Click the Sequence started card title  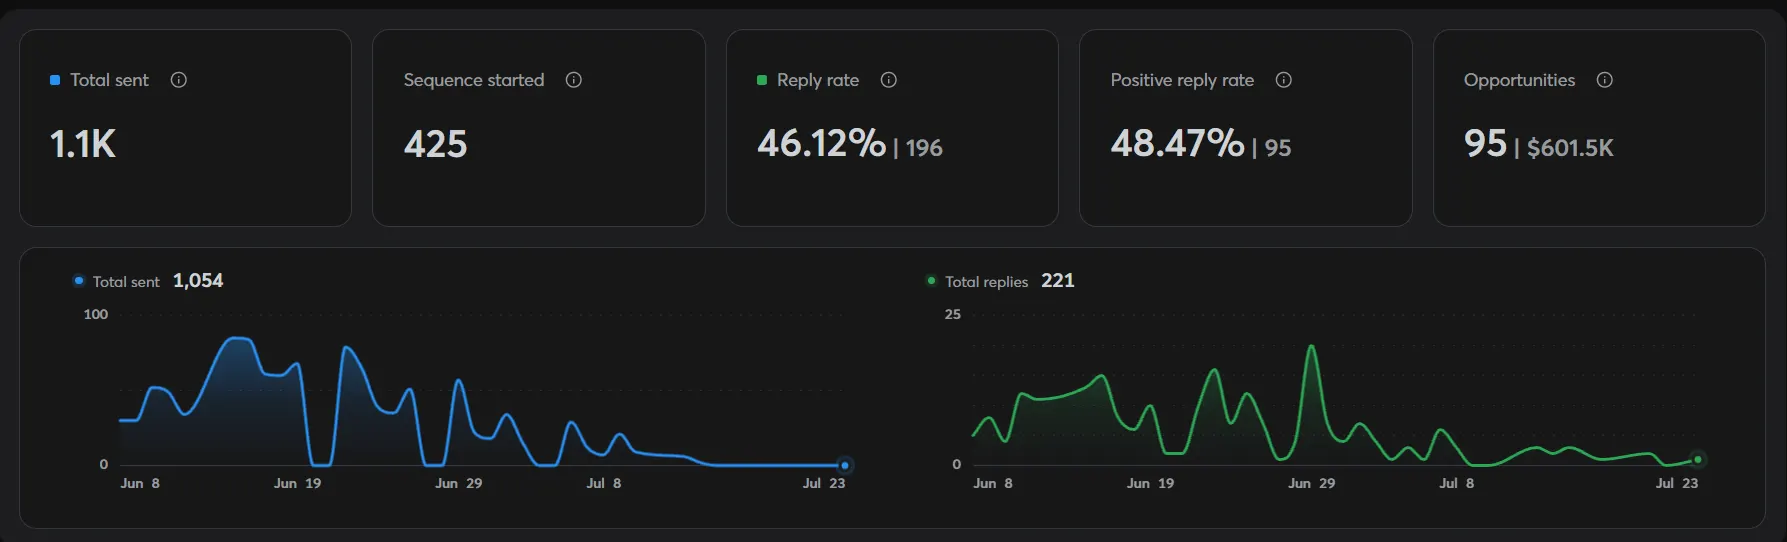(474, 80)
